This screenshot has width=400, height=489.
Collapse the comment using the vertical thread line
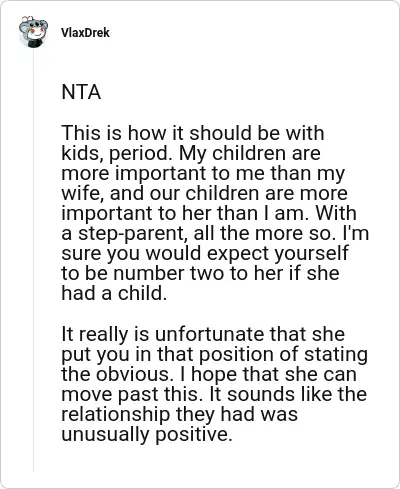pos(33,260)
